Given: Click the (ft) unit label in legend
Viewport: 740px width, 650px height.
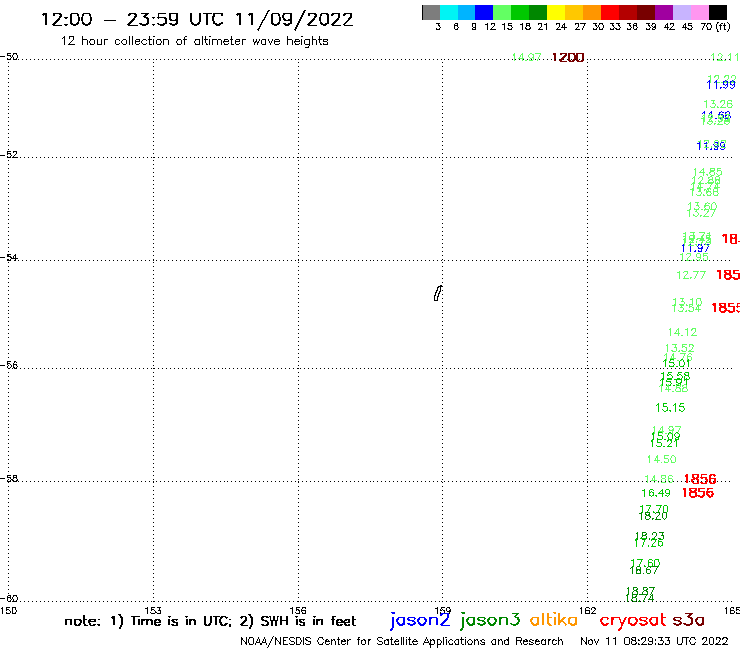Looking at the screenshot, I should click(x=722, y=26).
